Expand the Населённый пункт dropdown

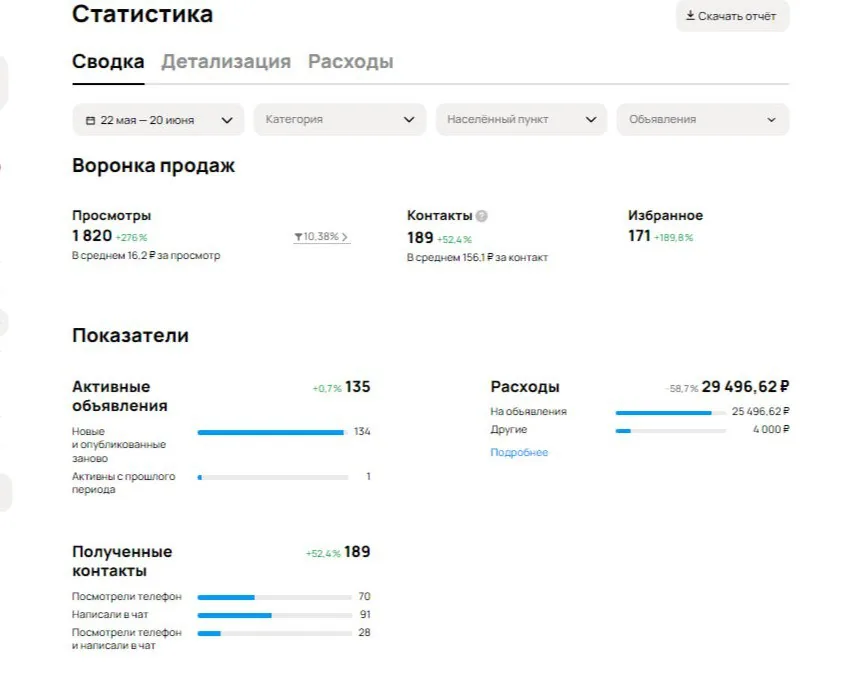522,120
